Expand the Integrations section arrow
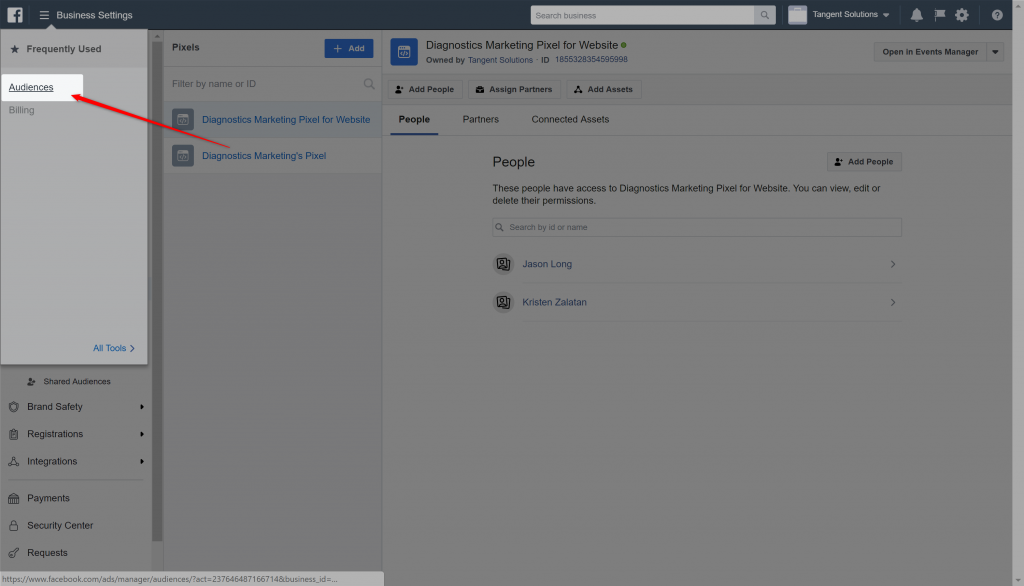 142,461
